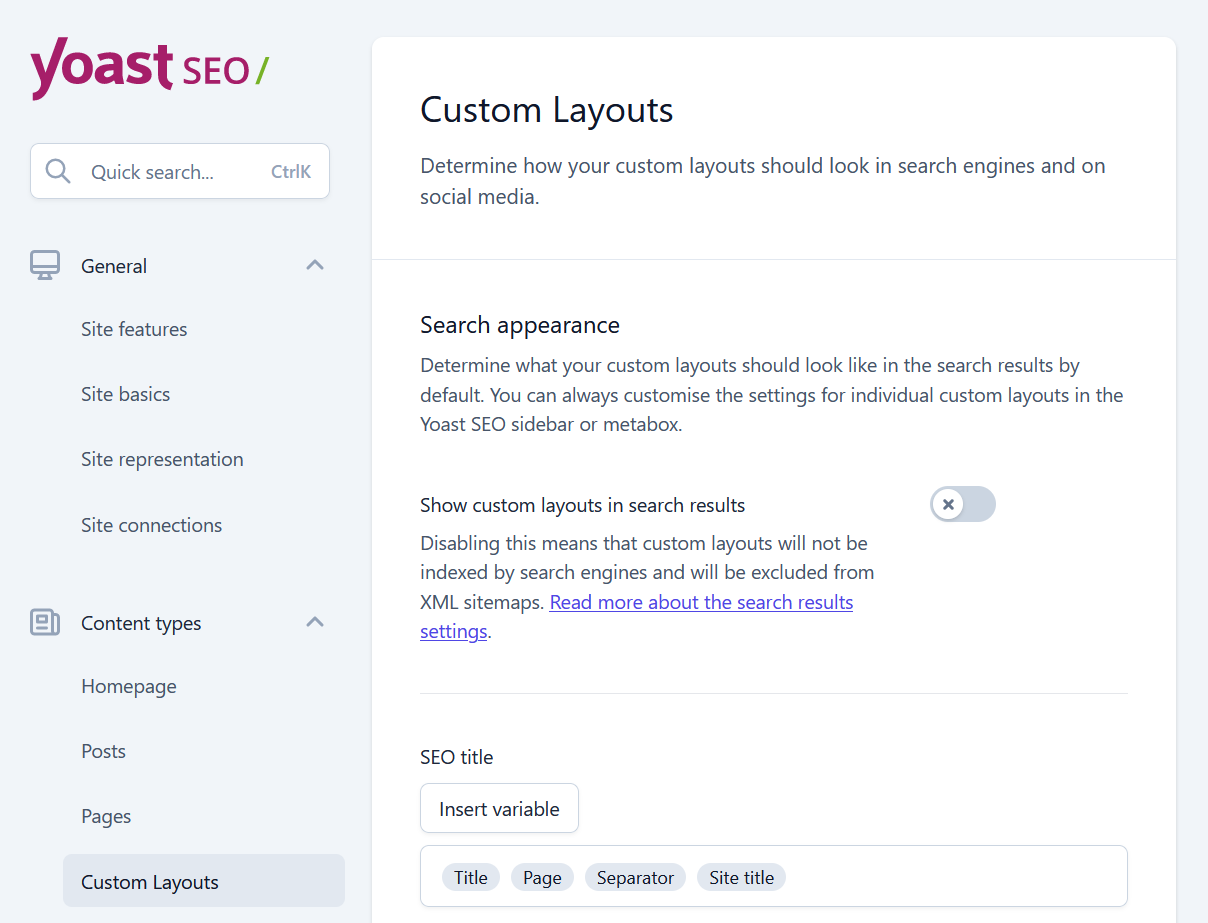Select Custom Layouts in the sidebar
The height and width of the screenshot is (923, 1208).
[x=150, y=881]
